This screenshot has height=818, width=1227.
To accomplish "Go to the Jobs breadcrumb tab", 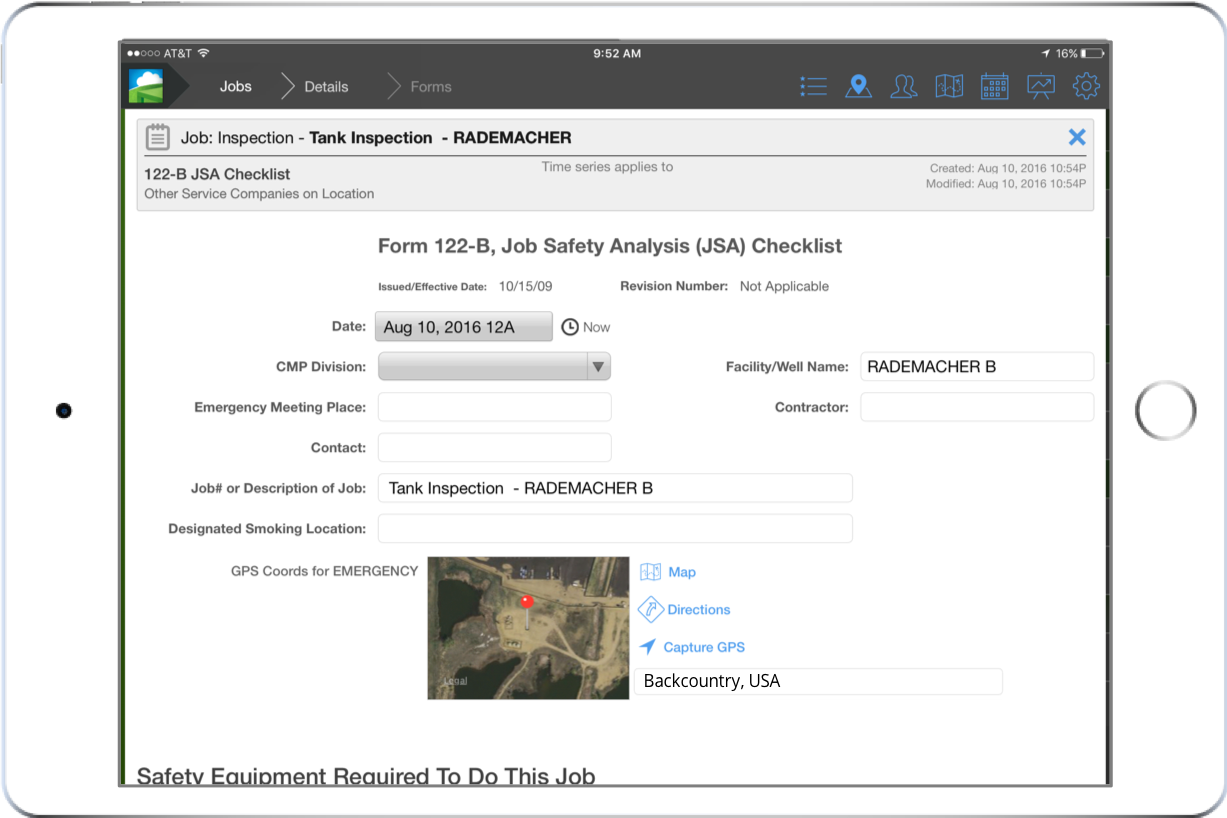I will (x=236, y=87).
